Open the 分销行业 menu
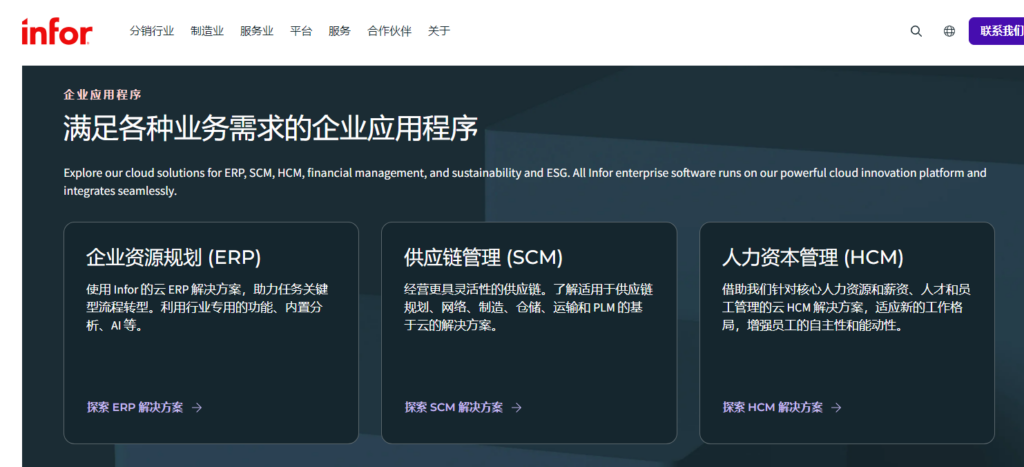 [x=152, y=31]
